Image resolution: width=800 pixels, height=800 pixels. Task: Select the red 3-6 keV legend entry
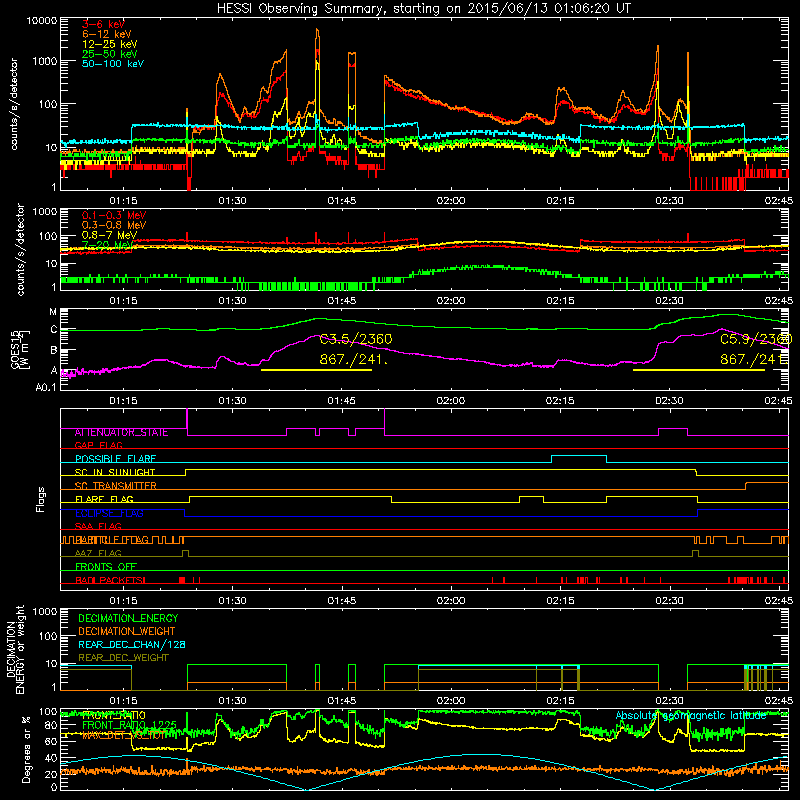[x=104, y=24]
